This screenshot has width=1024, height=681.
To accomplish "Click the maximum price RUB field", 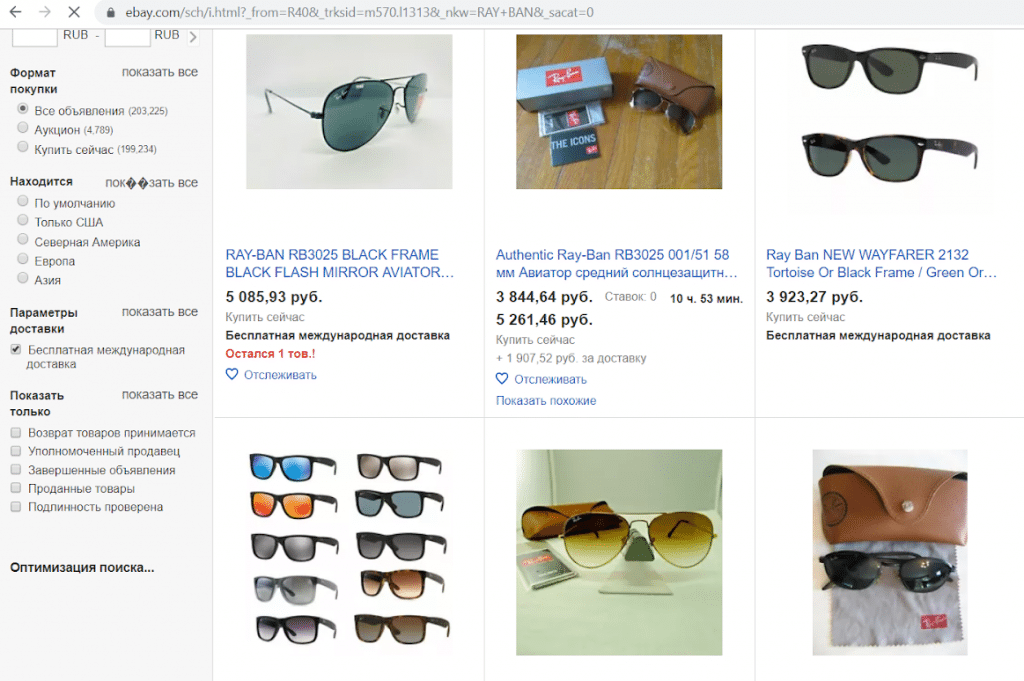I will (127, 37).
